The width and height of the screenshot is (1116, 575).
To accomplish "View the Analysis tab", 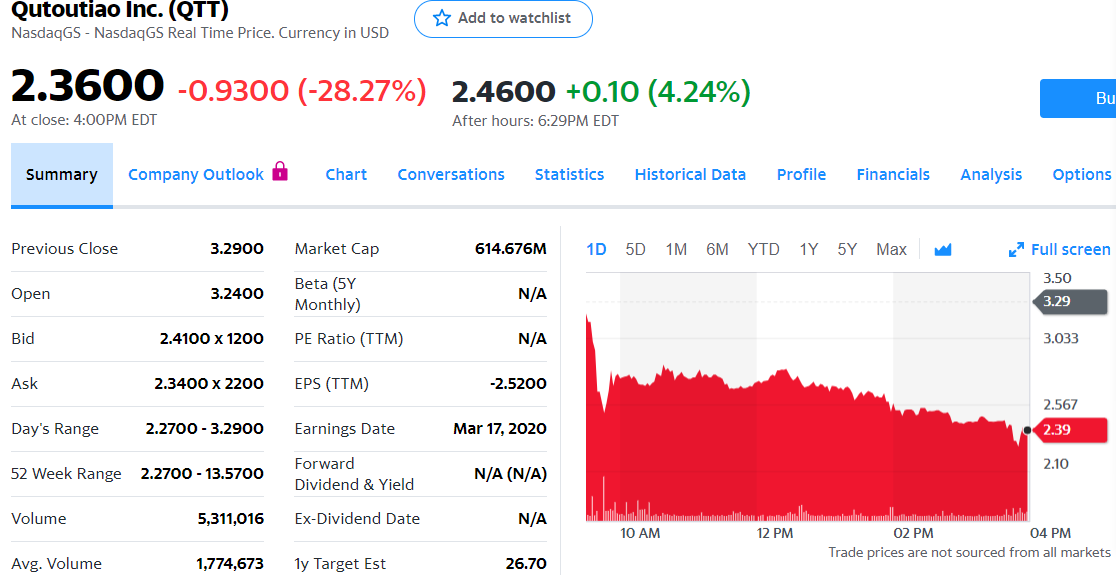I will (x=991, y=174).
